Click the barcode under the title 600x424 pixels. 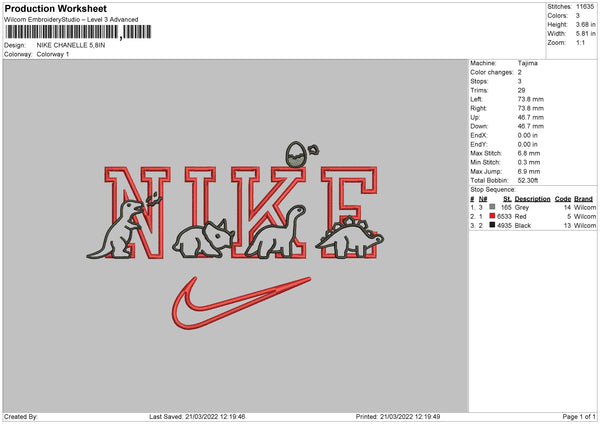[78, 32]
